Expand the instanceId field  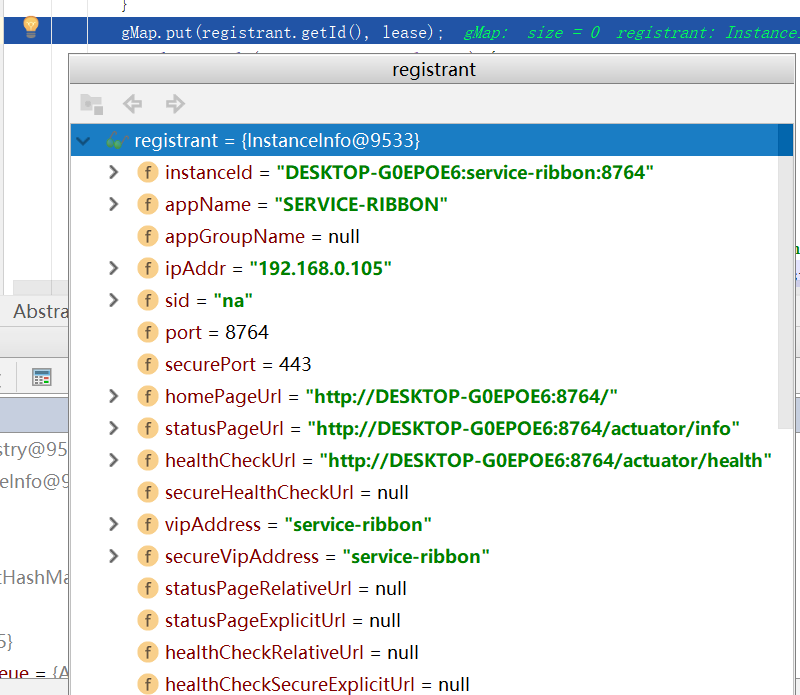[114, 172]
